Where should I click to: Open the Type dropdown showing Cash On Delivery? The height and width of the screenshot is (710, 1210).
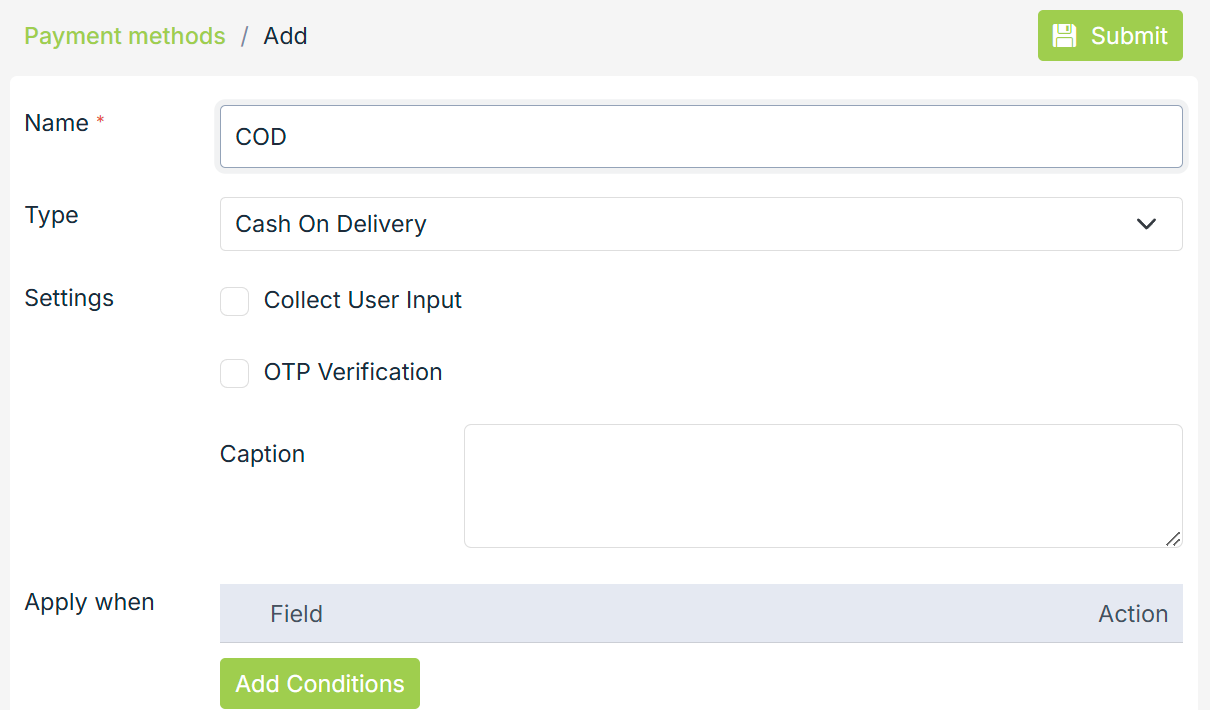click(680, 224)
